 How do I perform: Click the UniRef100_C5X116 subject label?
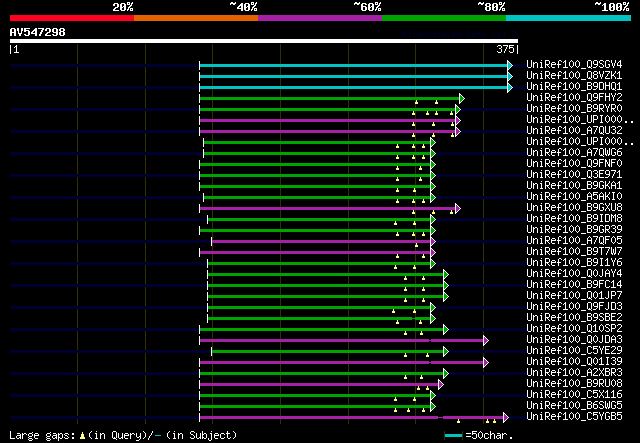pos(574,394)
